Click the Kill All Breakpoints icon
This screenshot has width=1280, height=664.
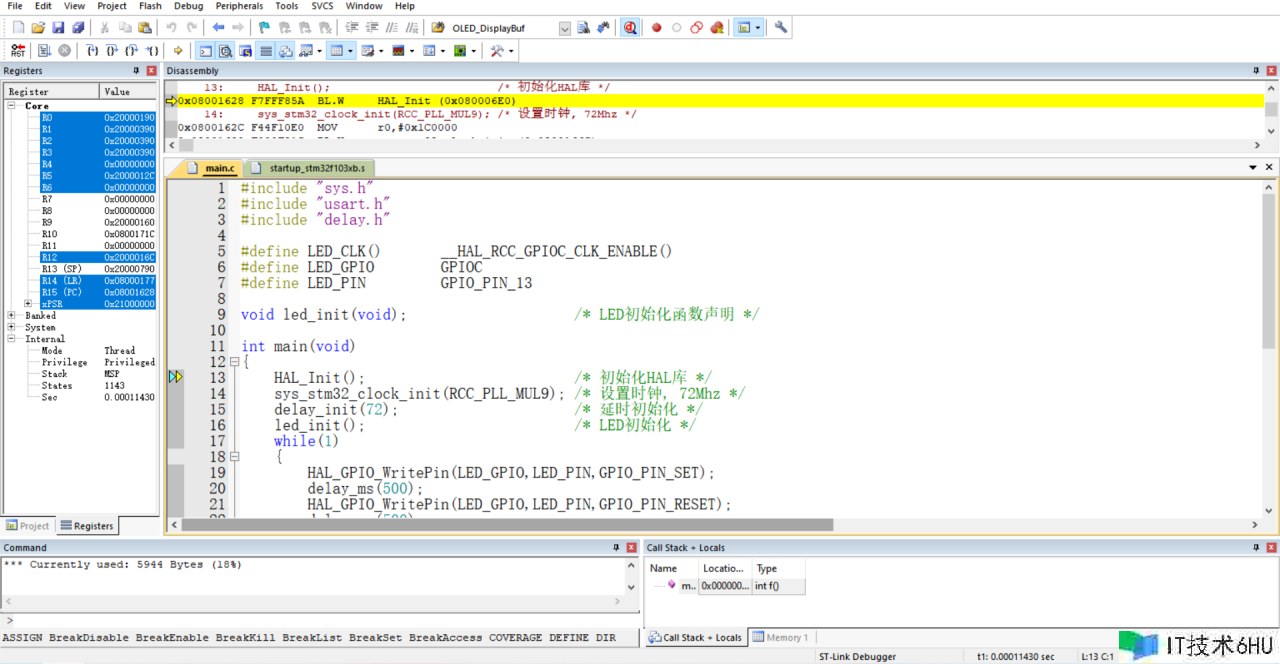[x=717, y=28]
